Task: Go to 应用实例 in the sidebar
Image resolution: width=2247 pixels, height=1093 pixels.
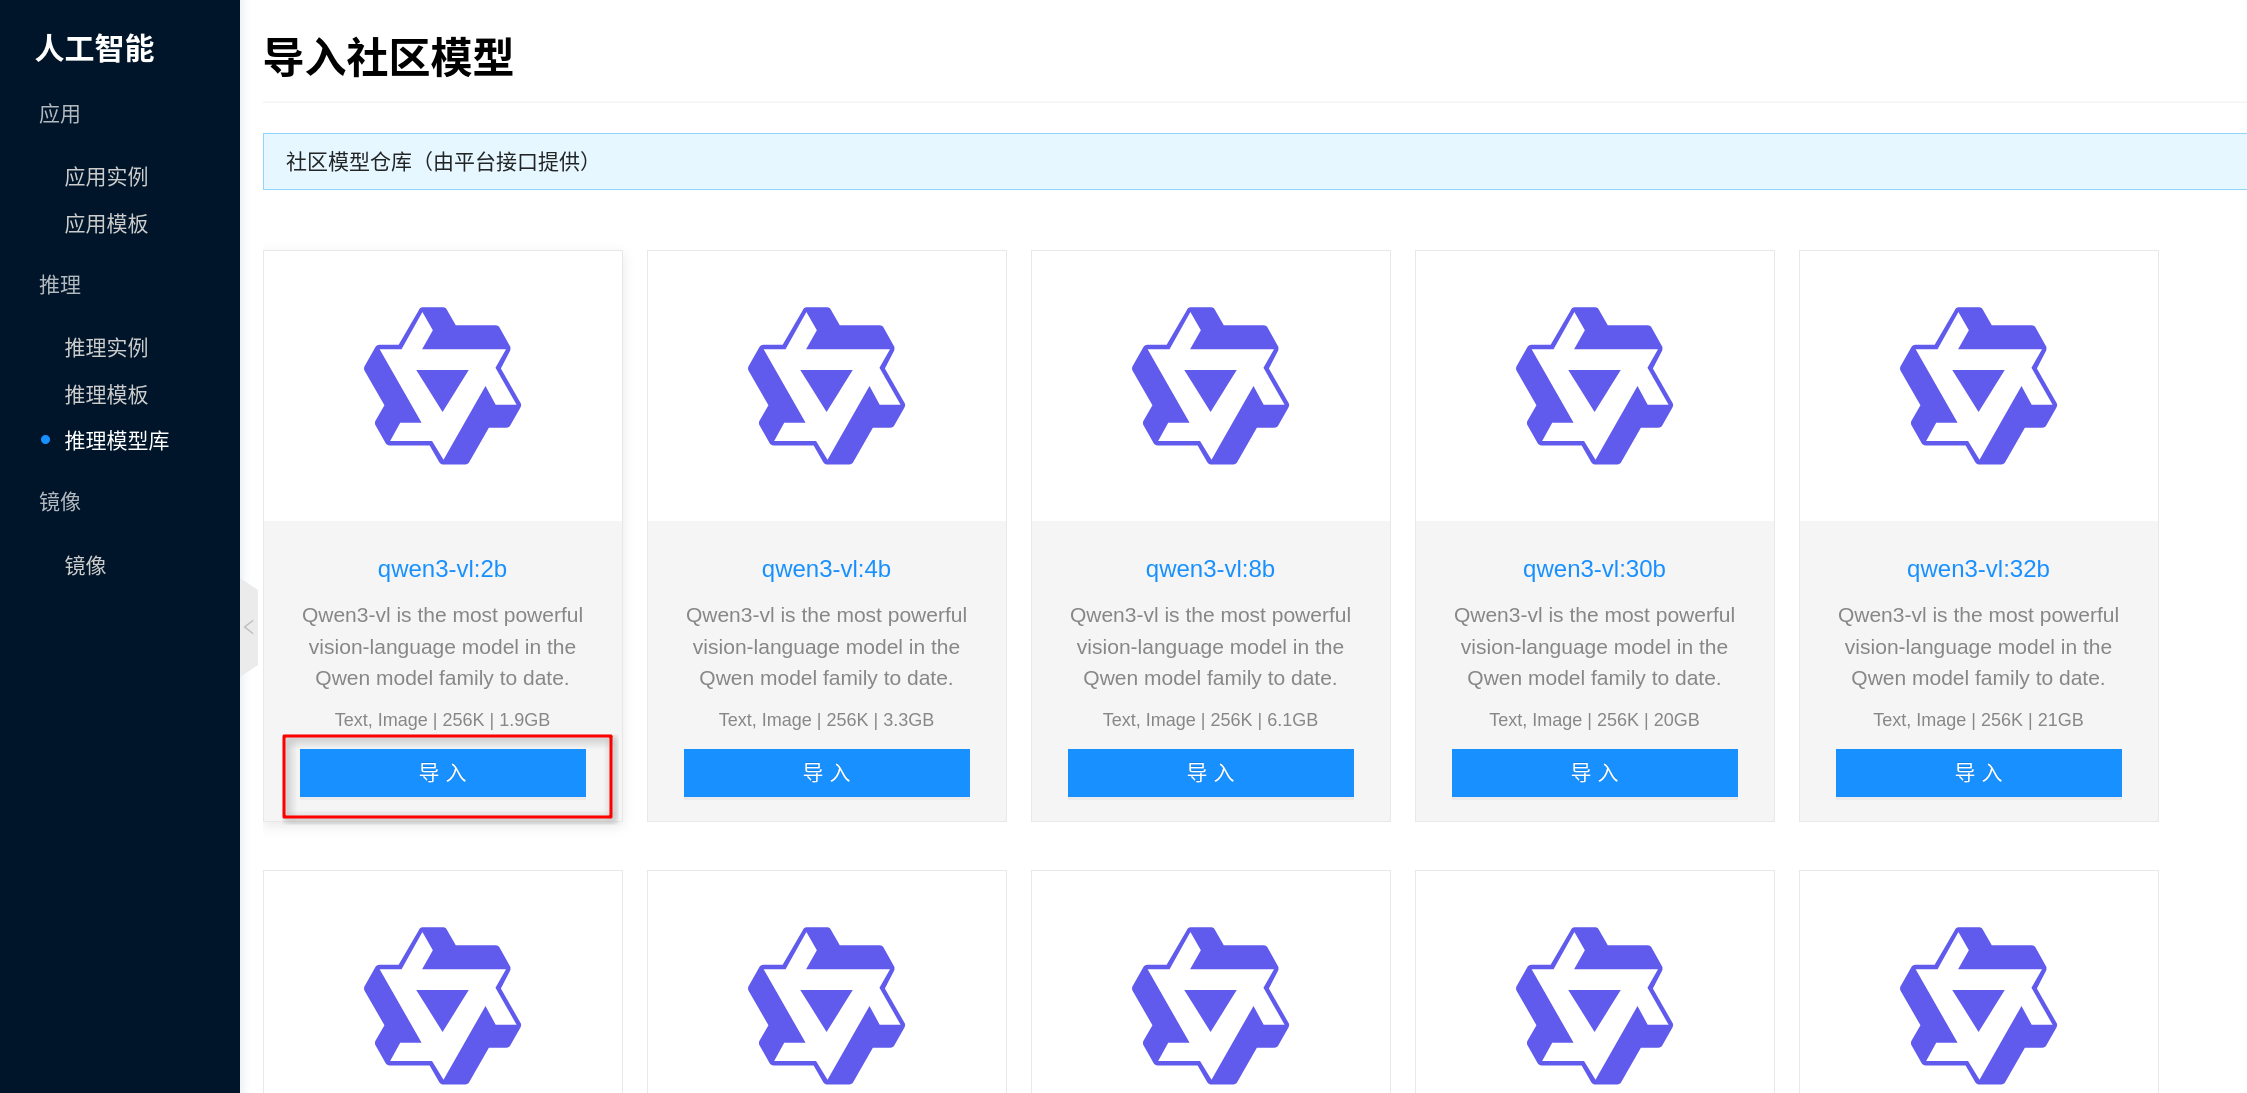Action: click(106, 177)
